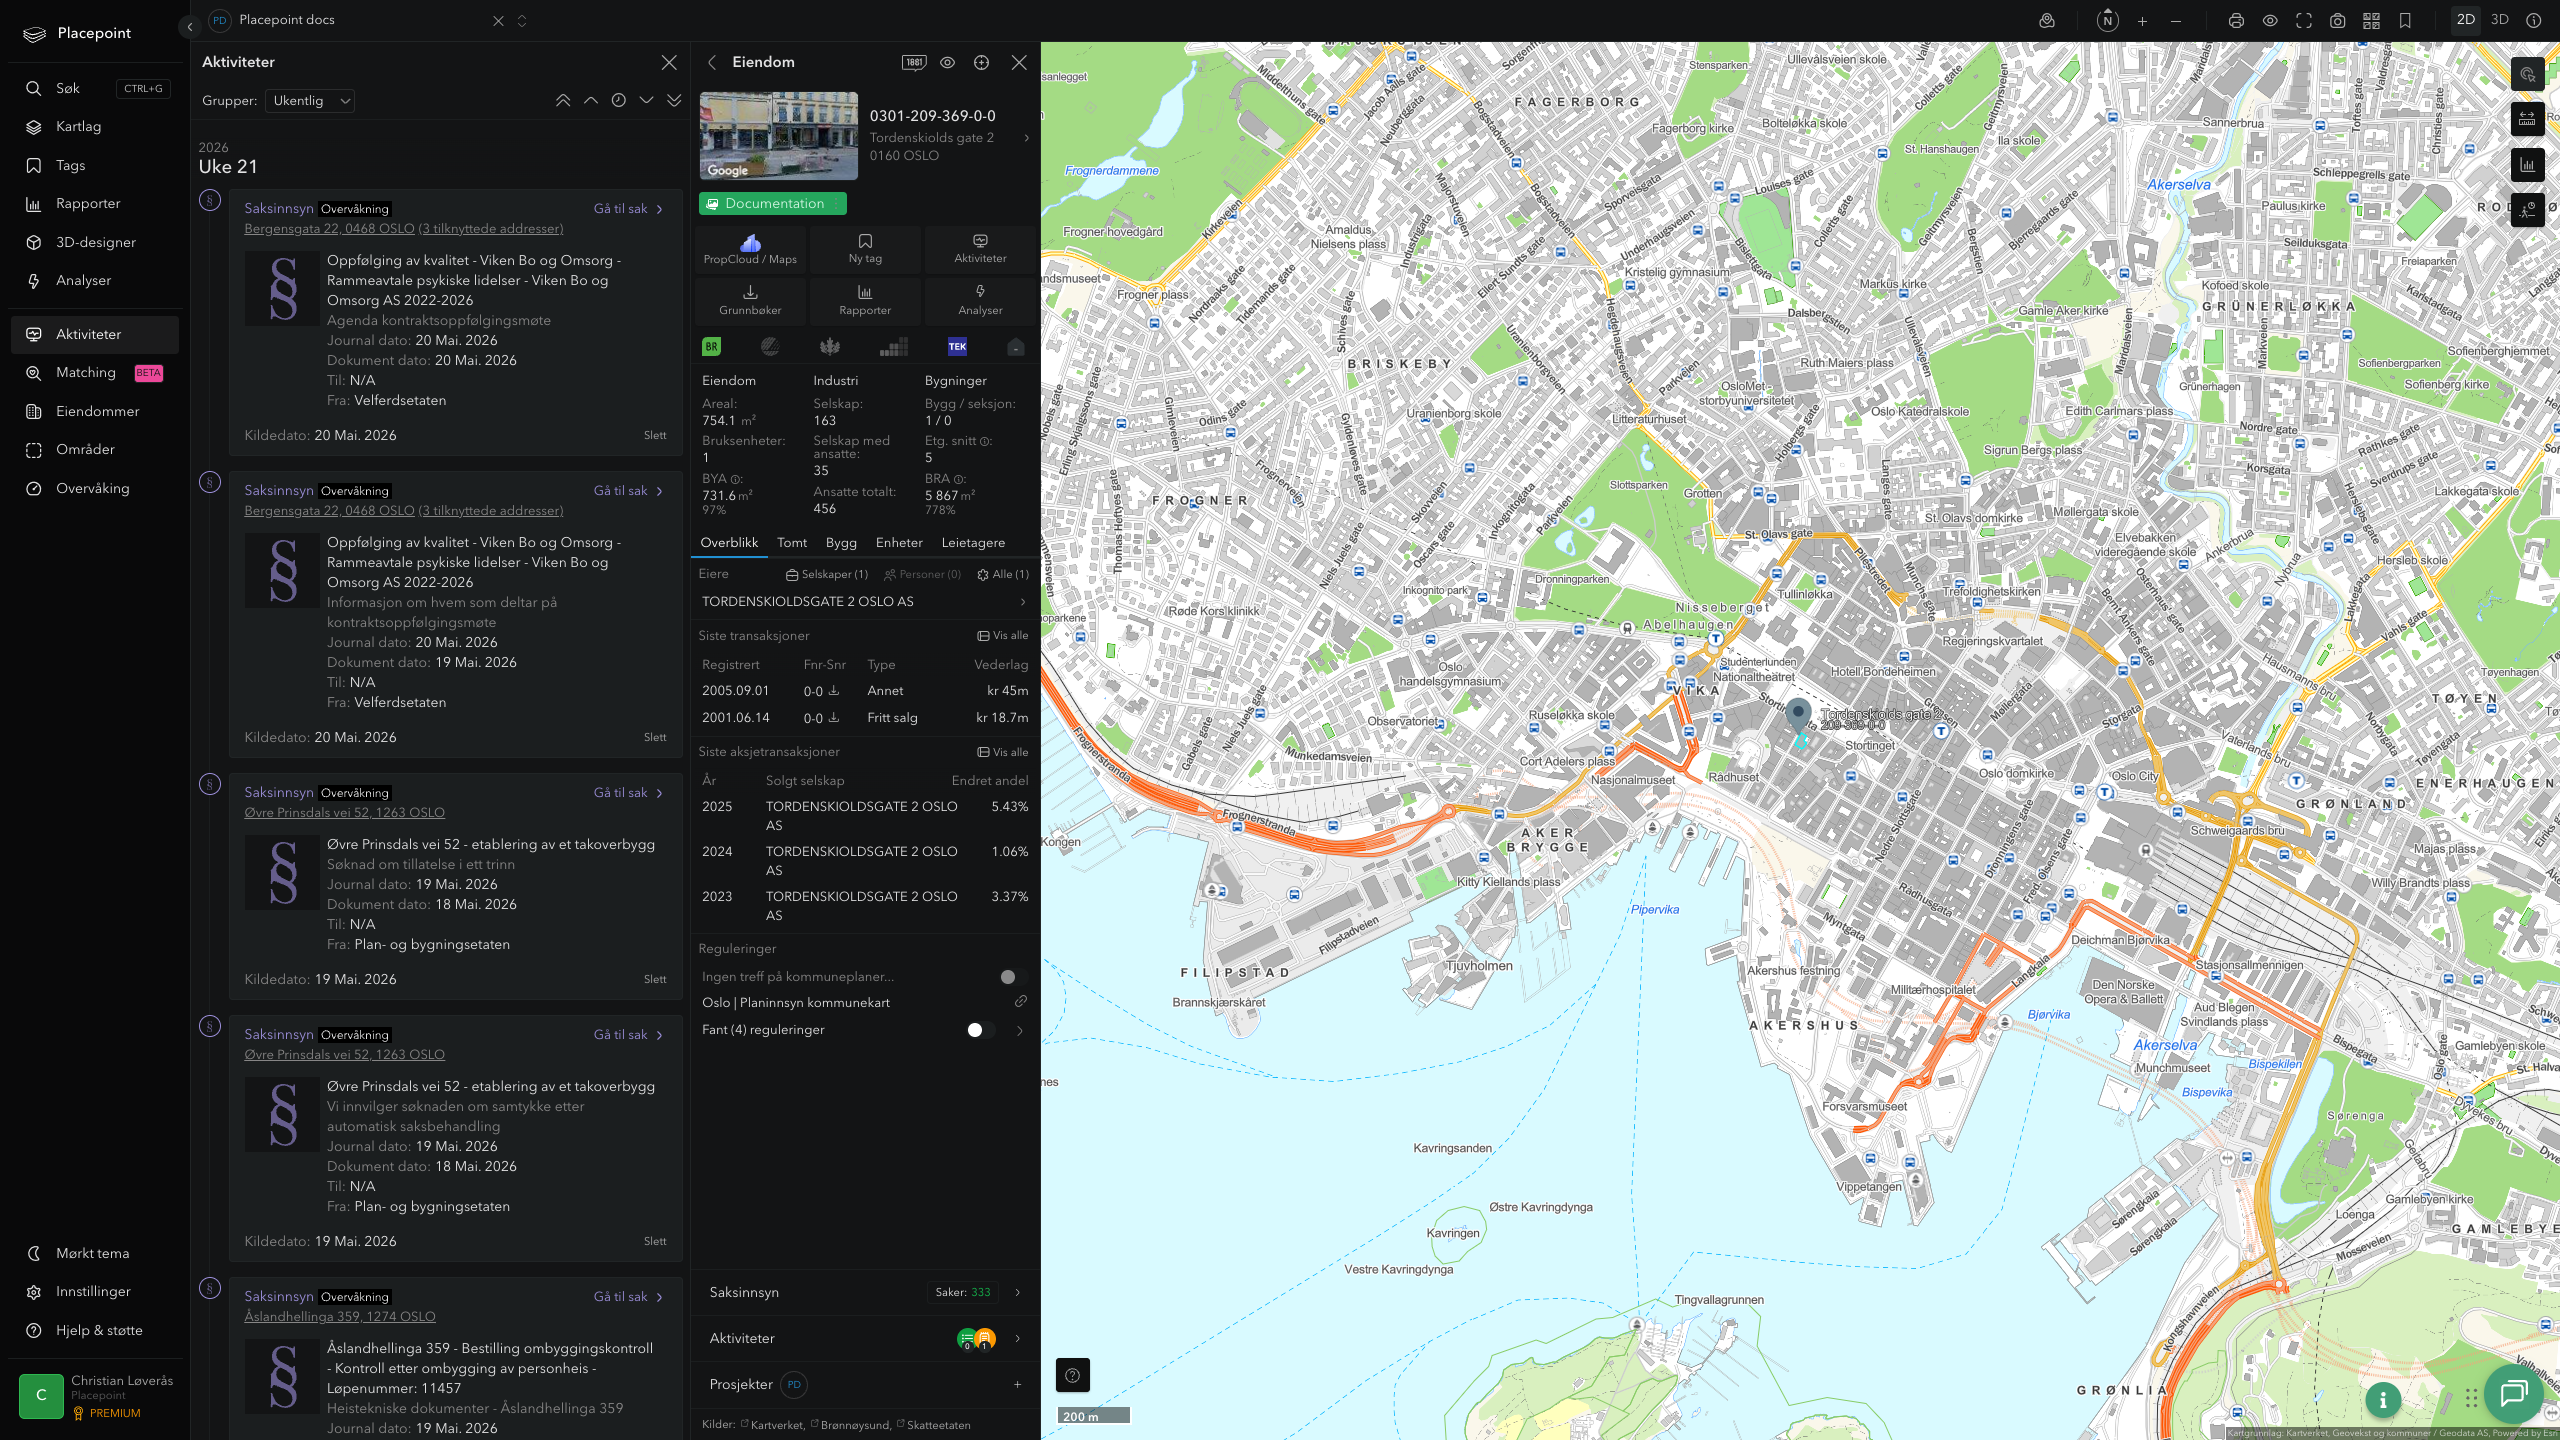The height and width of the screenshot is (1440, 2560).
Task: Expand Tordenskiolds gate 2 address chevron
Action: coord(1027,138)
